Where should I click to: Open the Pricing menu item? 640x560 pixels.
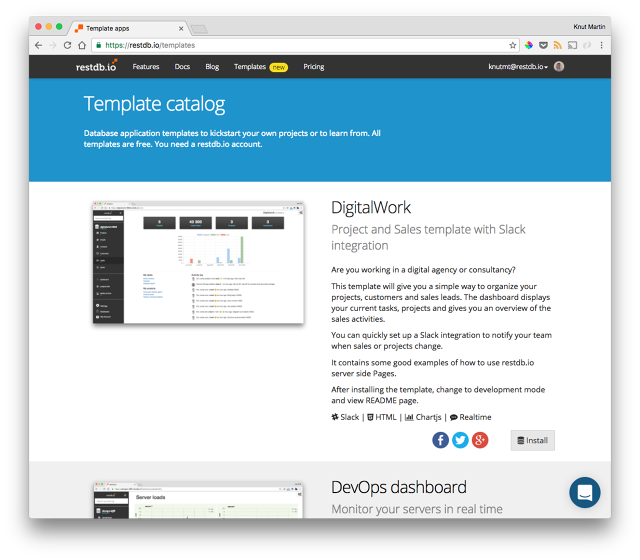(313, 67)
